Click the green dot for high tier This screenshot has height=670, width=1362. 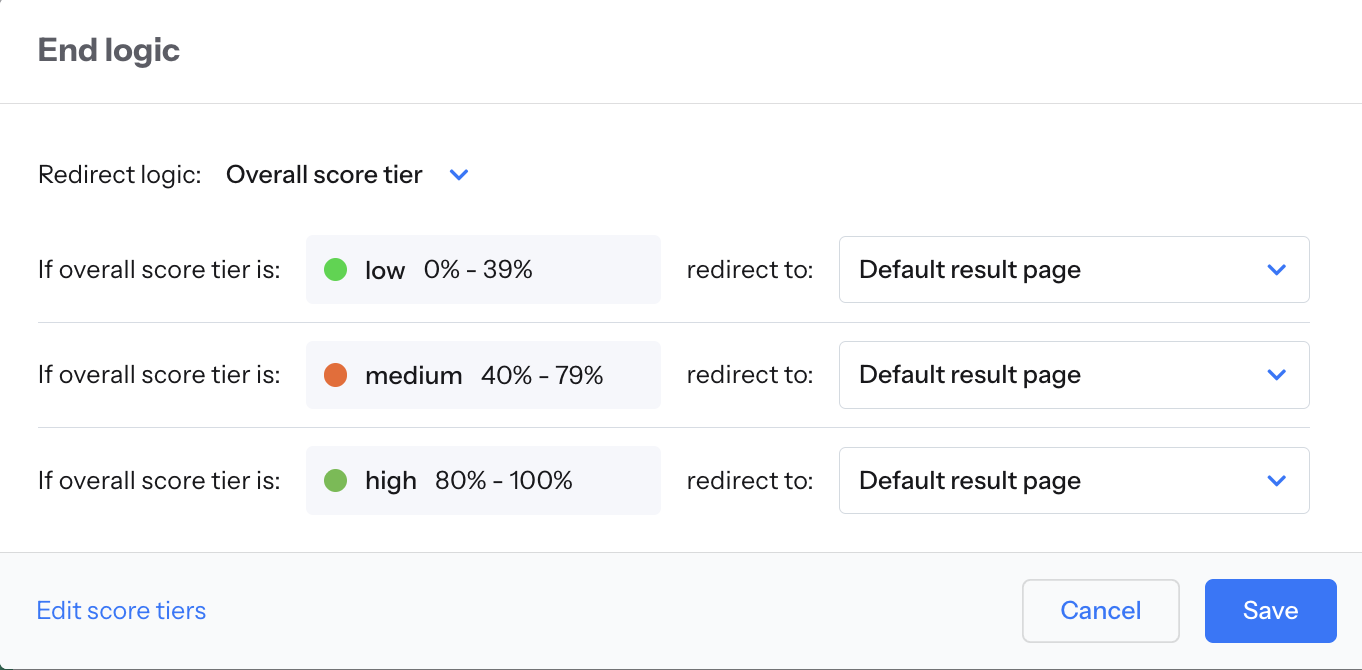[336, 480]
